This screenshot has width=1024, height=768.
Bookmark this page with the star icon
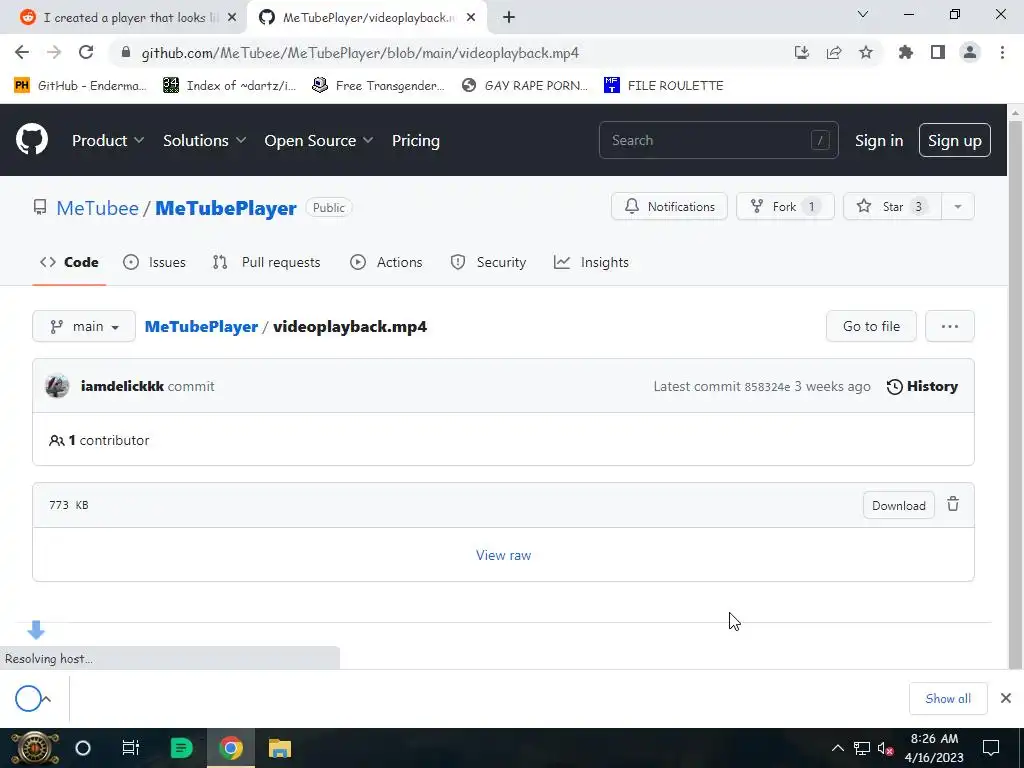click(x=866, y=53)
